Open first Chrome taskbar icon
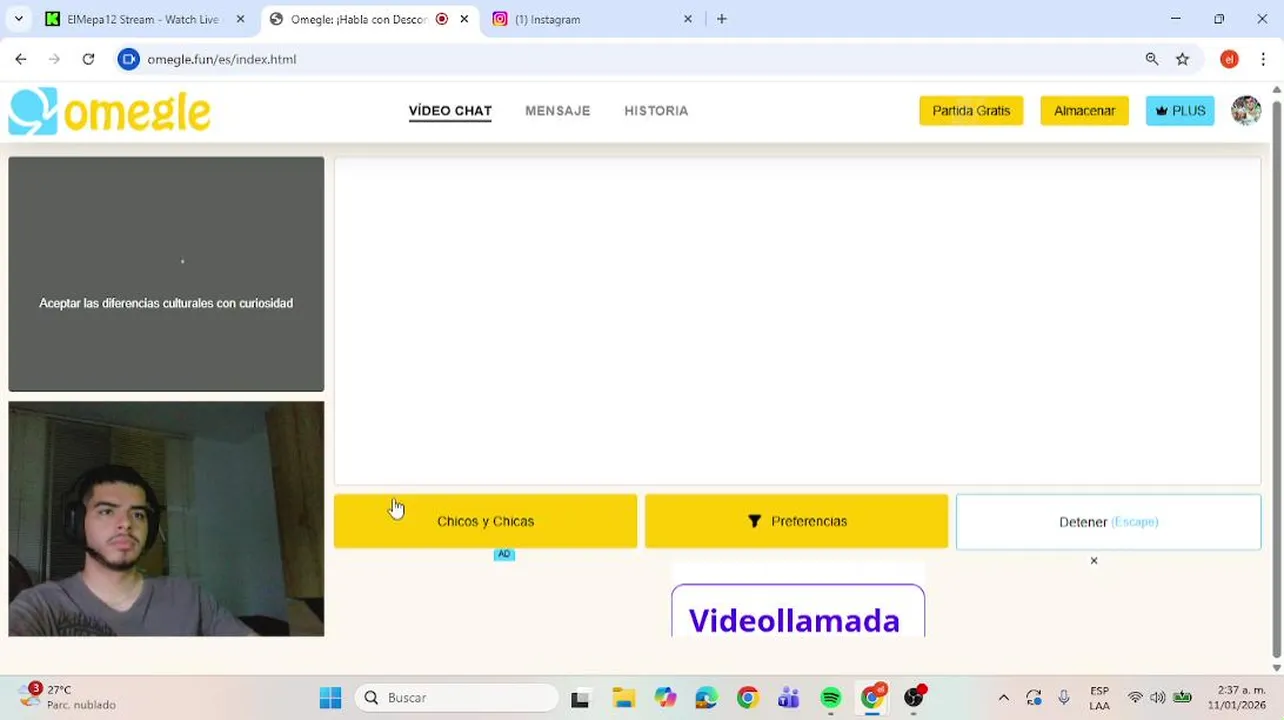Viewport: 1284px width, 720px height. click(x=747, y=698)
